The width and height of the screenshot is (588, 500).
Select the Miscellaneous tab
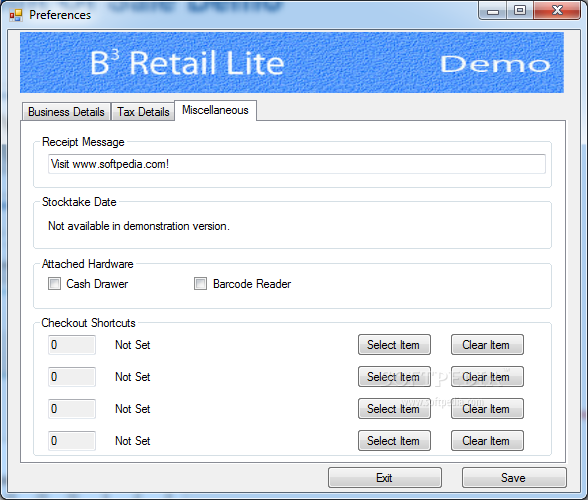click(x=216, y=110)
